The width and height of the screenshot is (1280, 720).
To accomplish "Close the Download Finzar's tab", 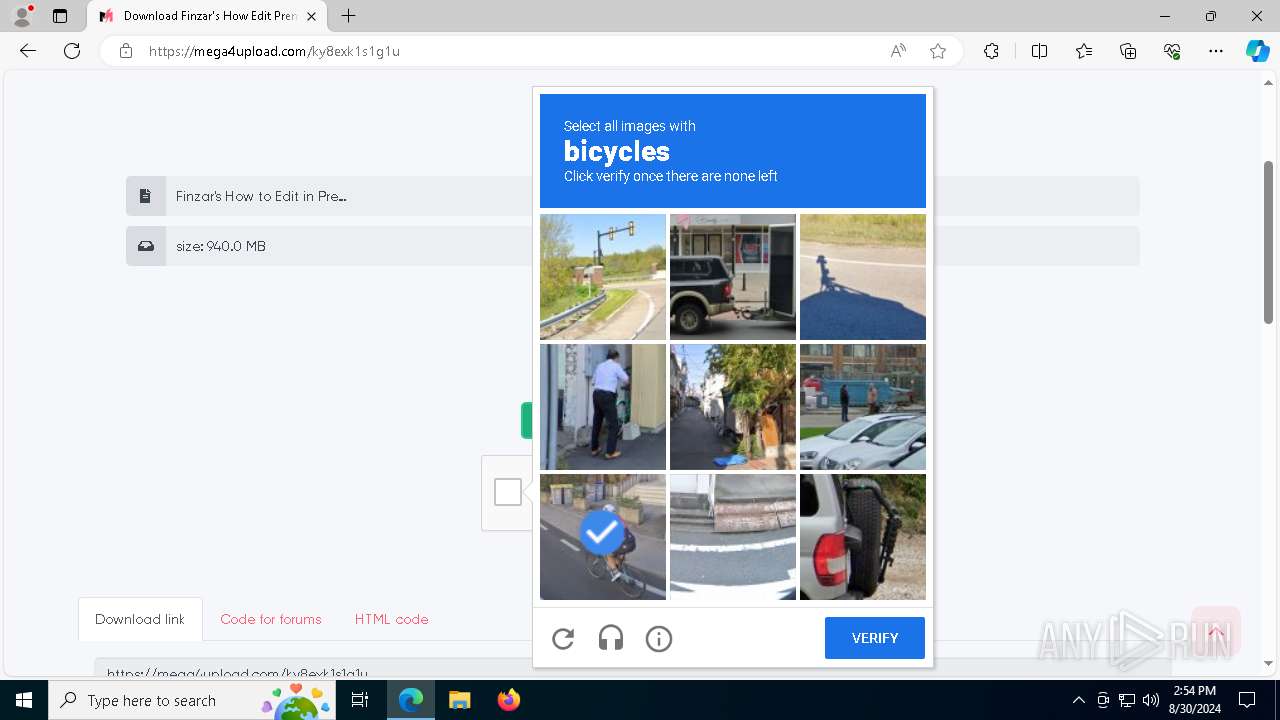I will point(311,16).
